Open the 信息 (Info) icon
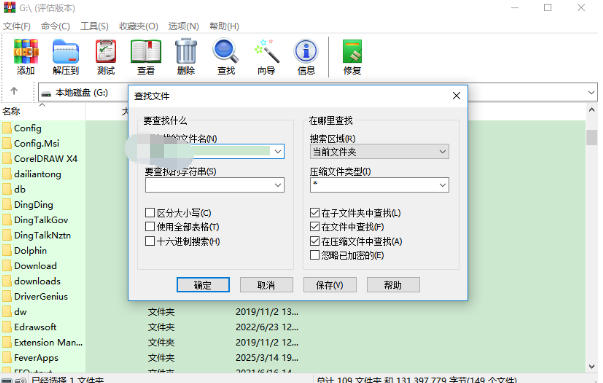This screenshot has height=383, width=603. (306, 52)
